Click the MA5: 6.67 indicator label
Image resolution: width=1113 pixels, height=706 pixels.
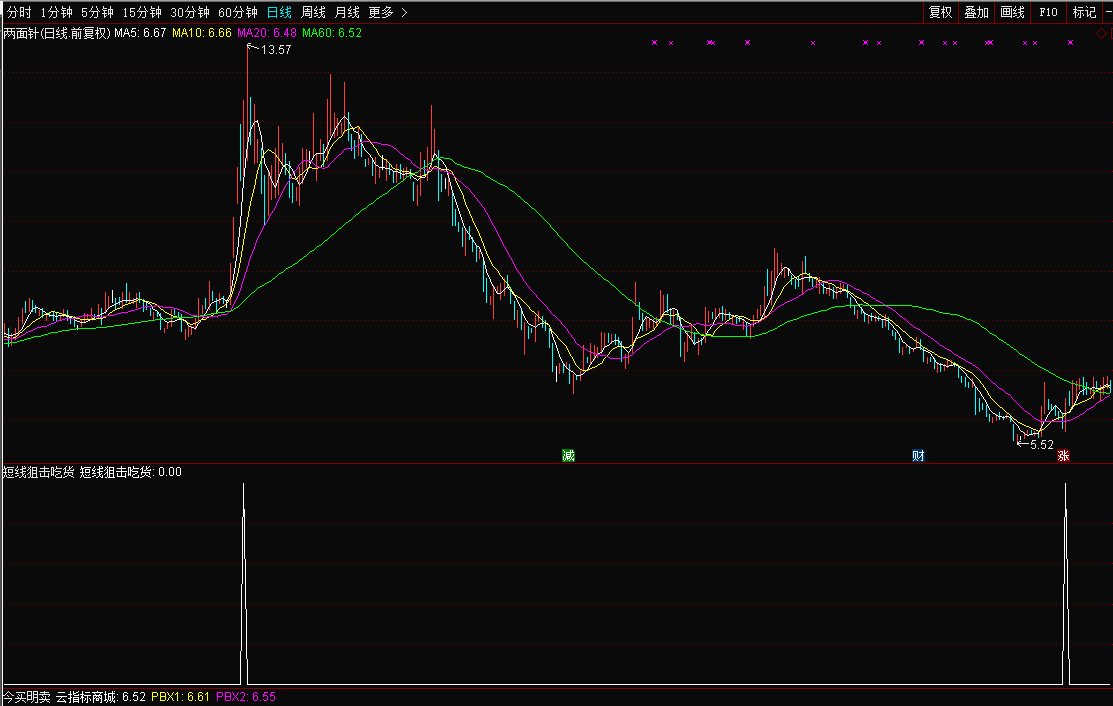pyautogui.click(x=140, y=33)
